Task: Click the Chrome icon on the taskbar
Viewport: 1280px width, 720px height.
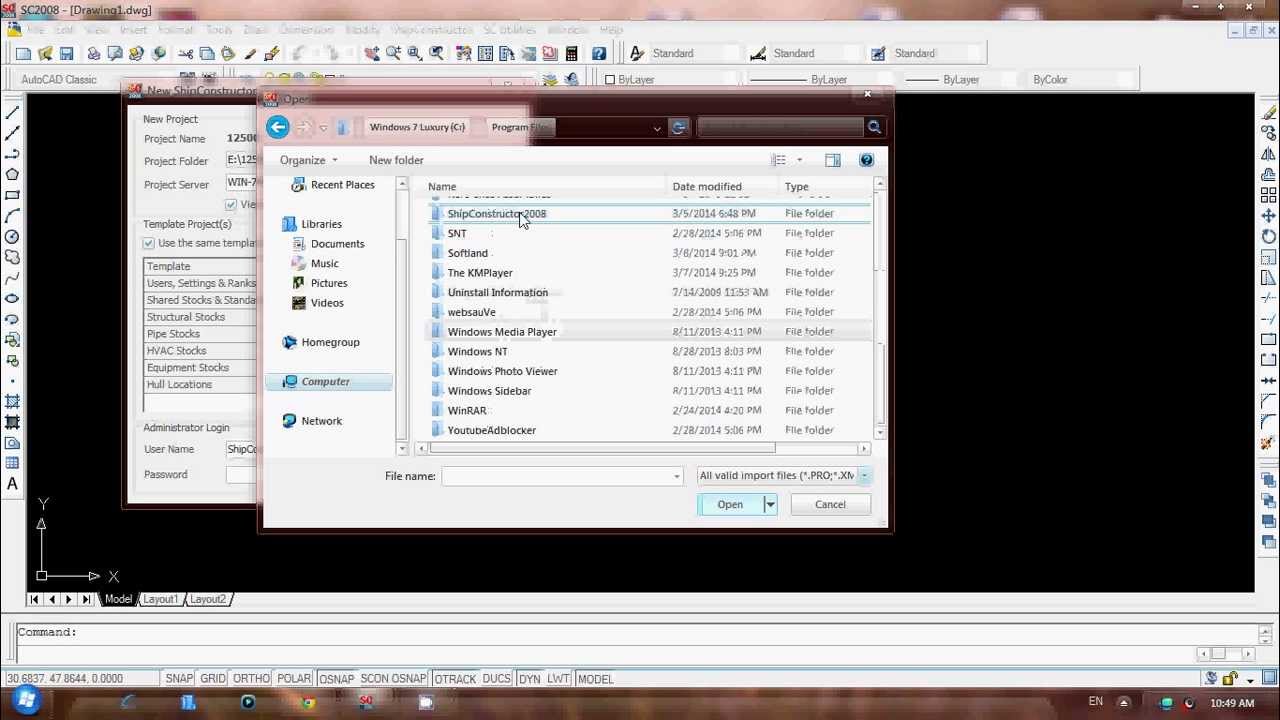Action: click(x=308, y=702)
